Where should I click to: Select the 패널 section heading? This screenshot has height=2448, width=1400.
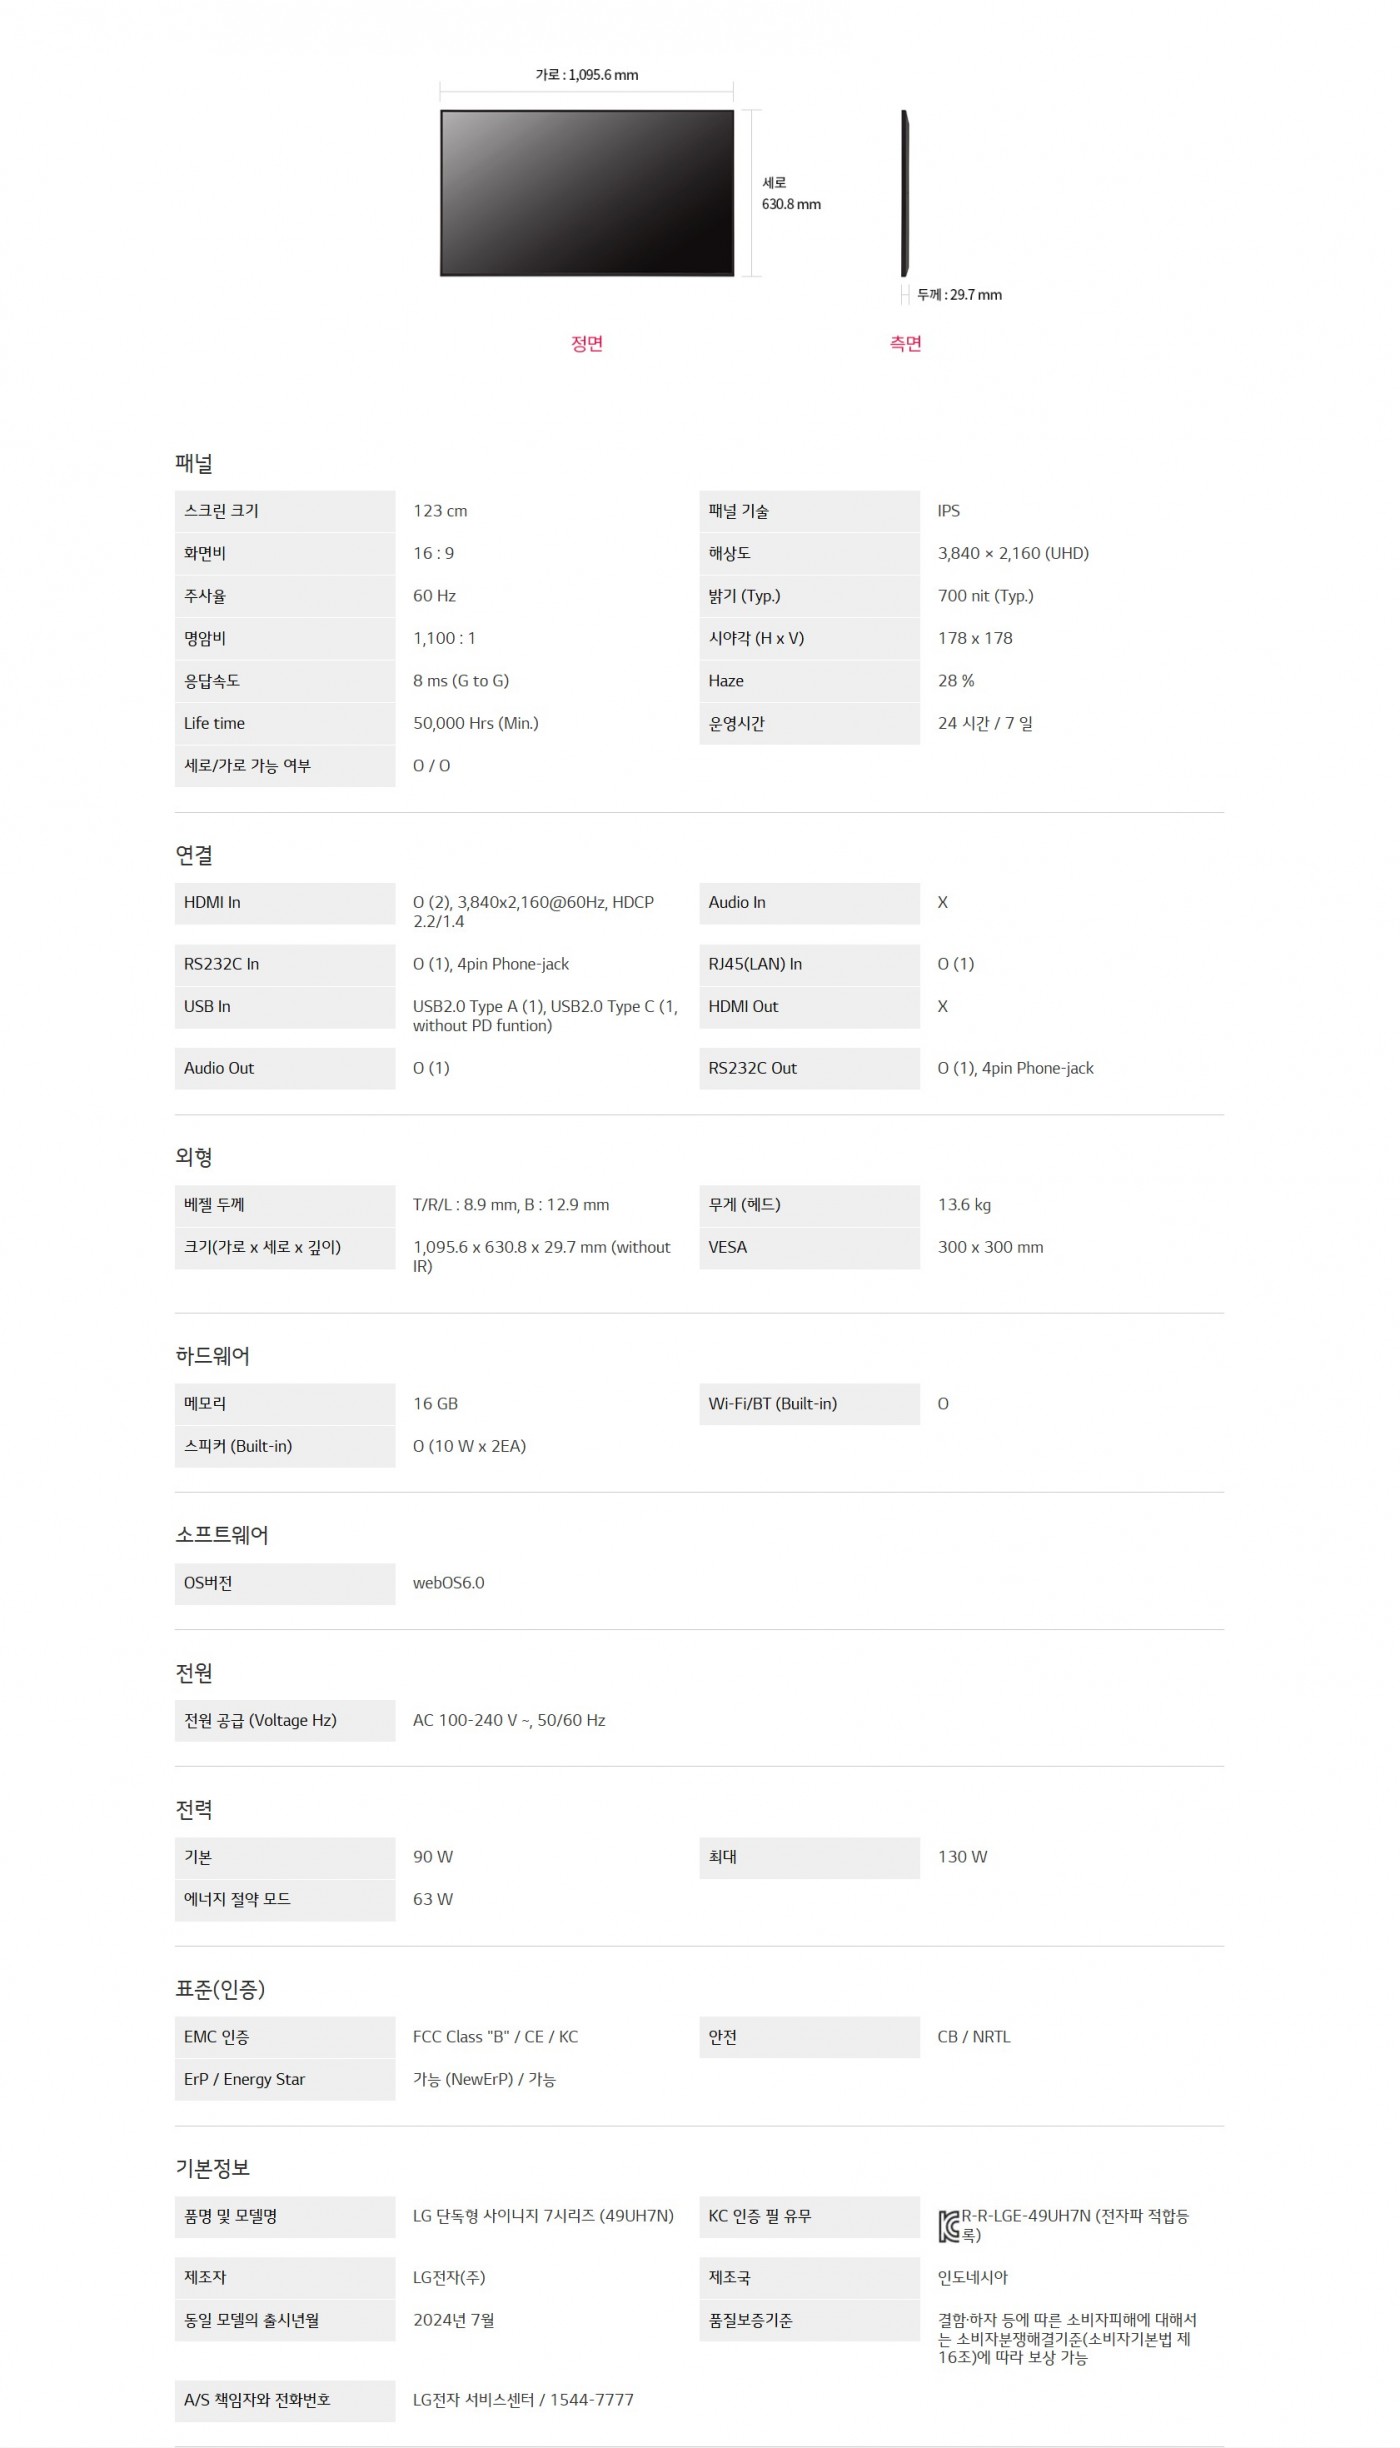[x=194, y=464]
